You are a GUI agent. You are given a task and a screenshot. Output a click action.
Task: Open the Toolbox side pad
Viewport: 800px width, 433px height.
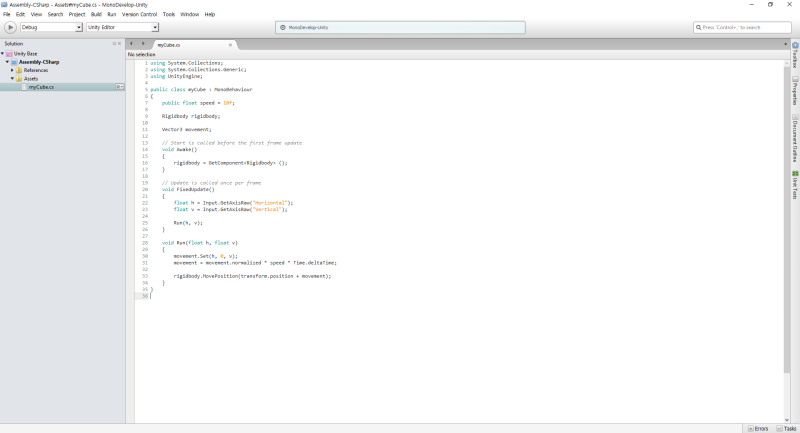(x=795, y=55)
